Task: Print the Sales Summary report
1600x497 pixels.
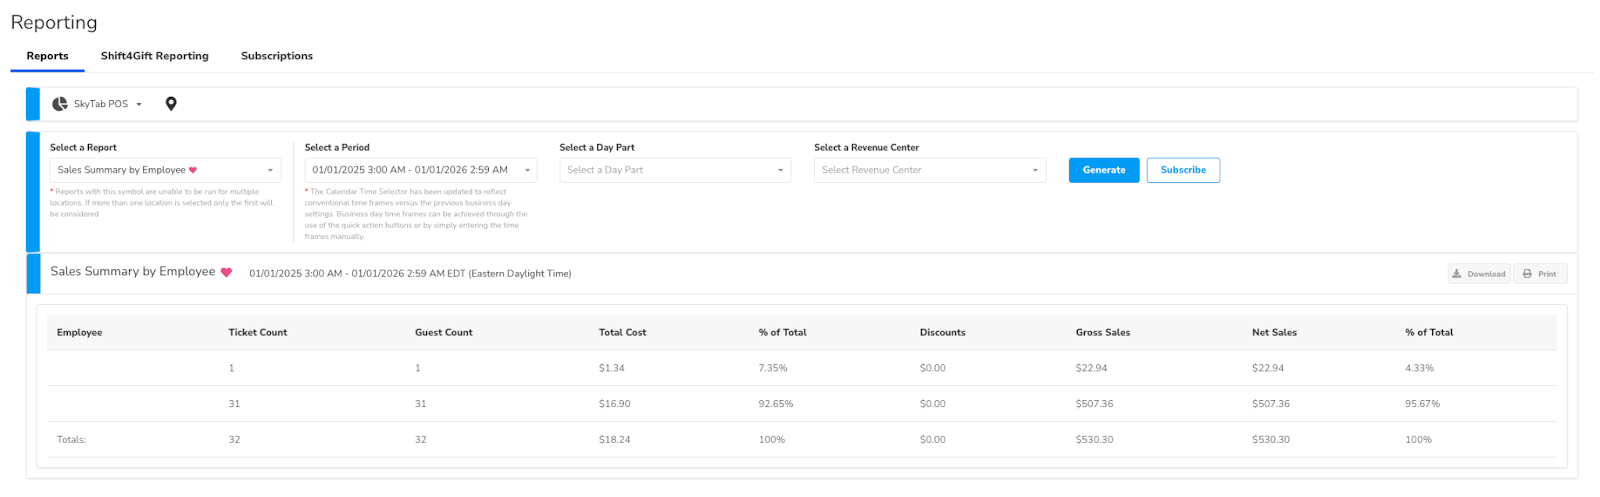Action: pos(1539,274)
